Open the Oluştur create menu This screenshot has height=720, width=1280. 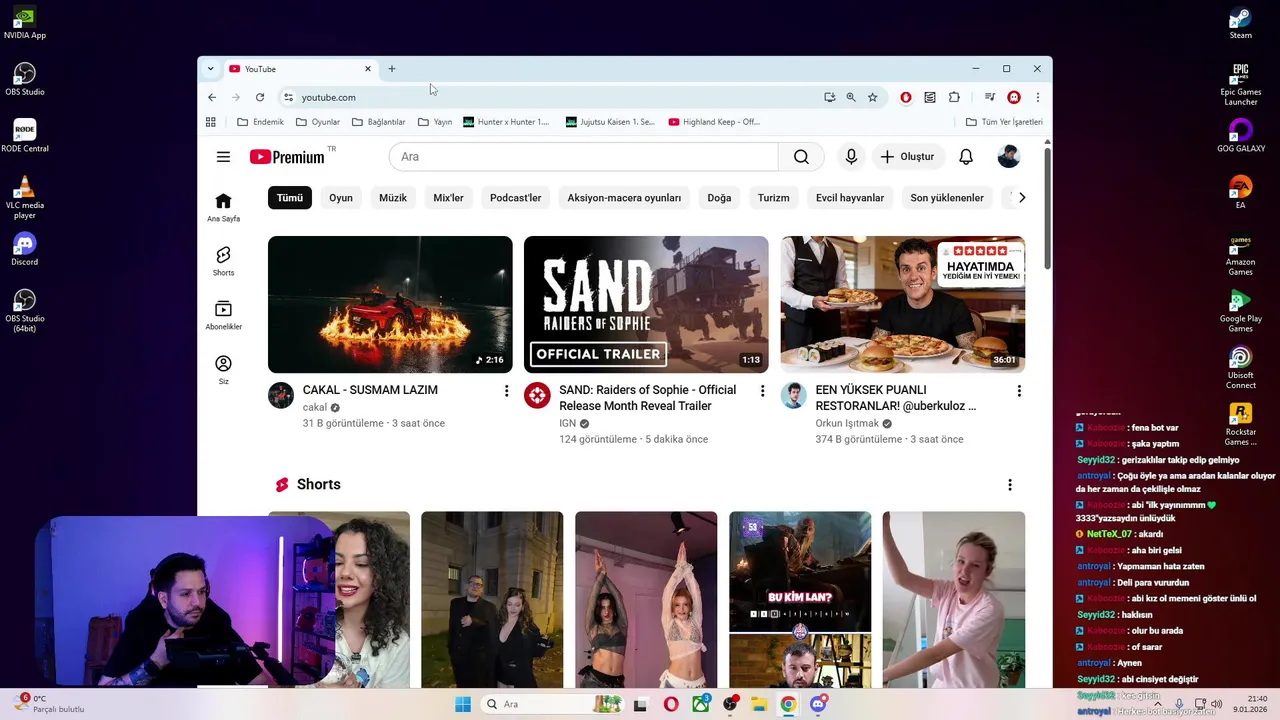[906, 157]
